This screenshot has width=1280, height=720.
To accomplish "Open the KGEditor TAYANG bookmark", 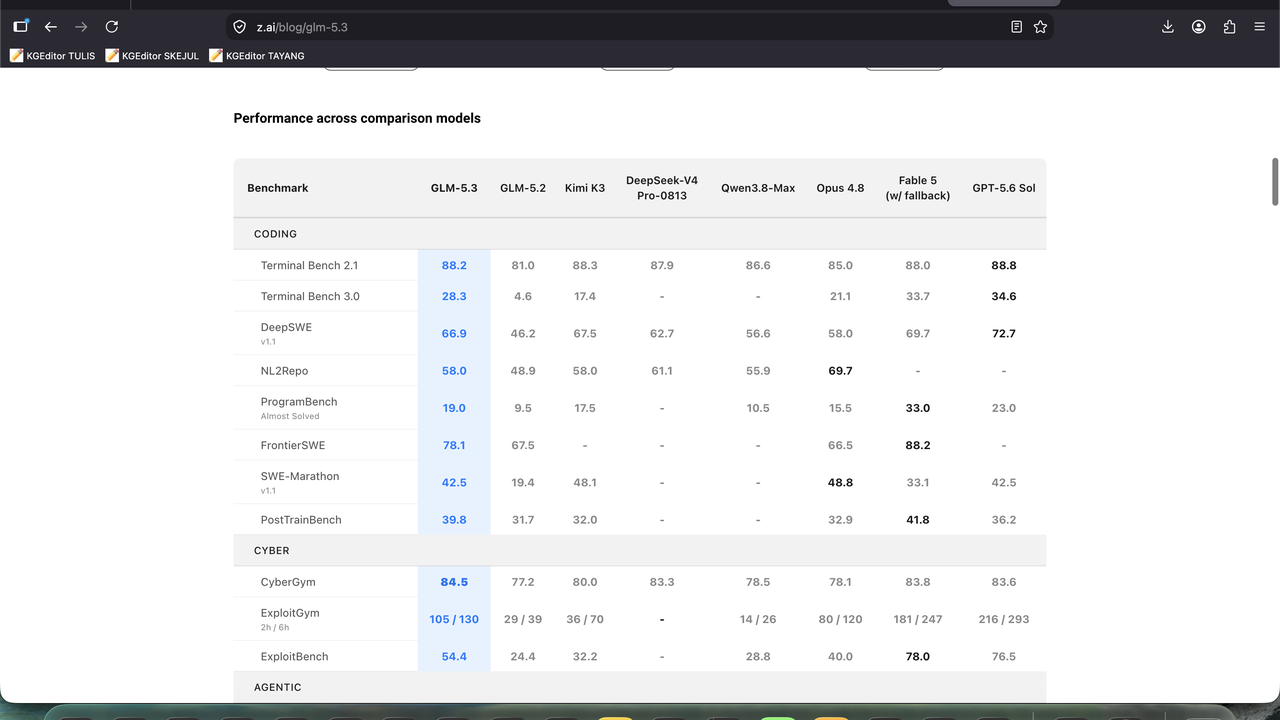I will (x=257, y=56).
